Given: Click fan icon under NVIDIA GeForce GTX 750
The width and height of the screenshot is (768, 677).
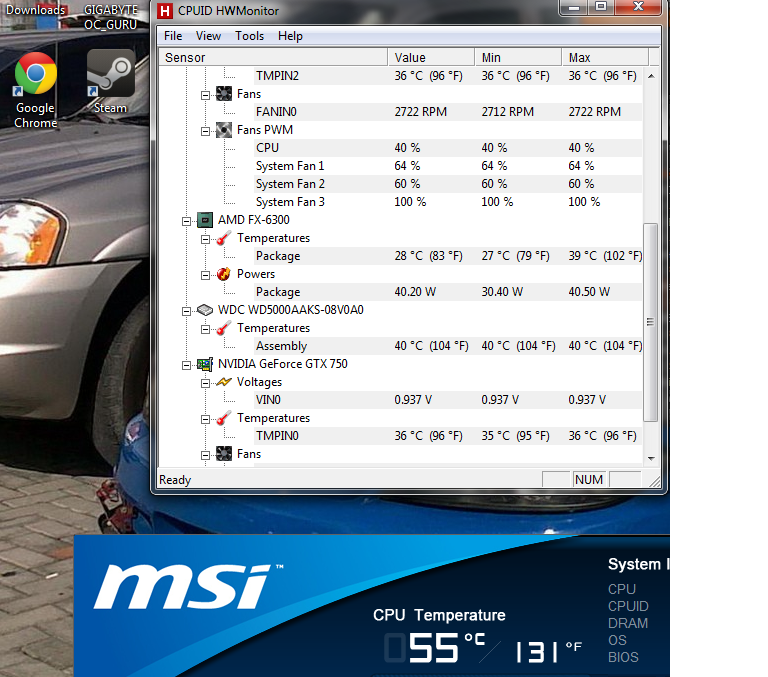Looking at the screenshot, I should tap(224, 454).
